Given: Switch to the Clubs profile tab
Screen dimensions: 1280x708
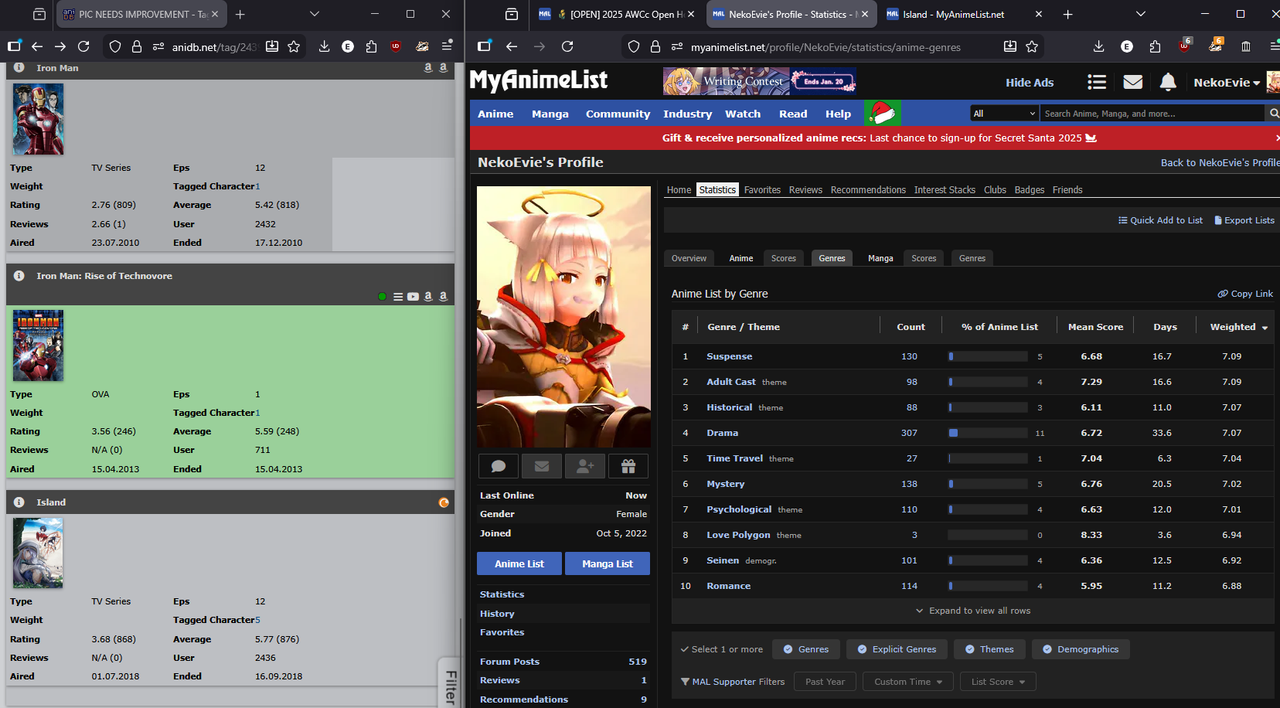Looking at the screenshot, I should (x=995, y=189).
